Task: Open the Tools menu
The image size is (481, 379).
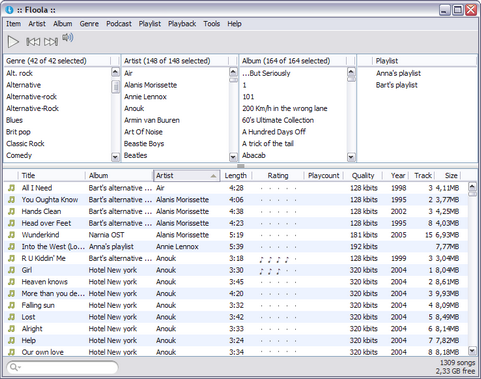Action: [x=212, y=24]
